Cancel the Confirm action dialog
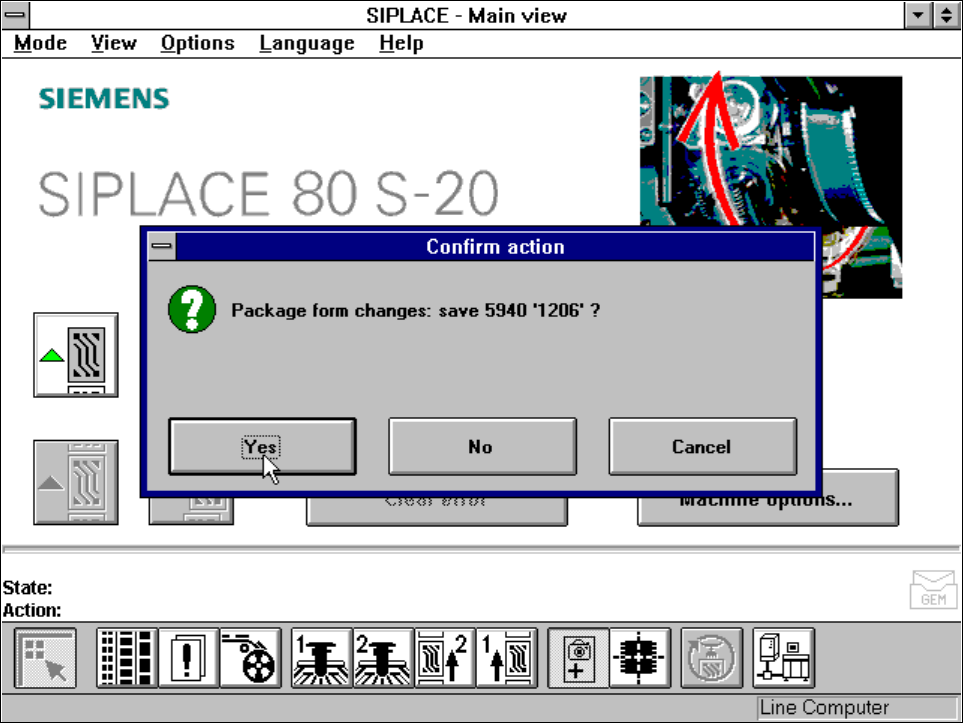 [703, 447]
